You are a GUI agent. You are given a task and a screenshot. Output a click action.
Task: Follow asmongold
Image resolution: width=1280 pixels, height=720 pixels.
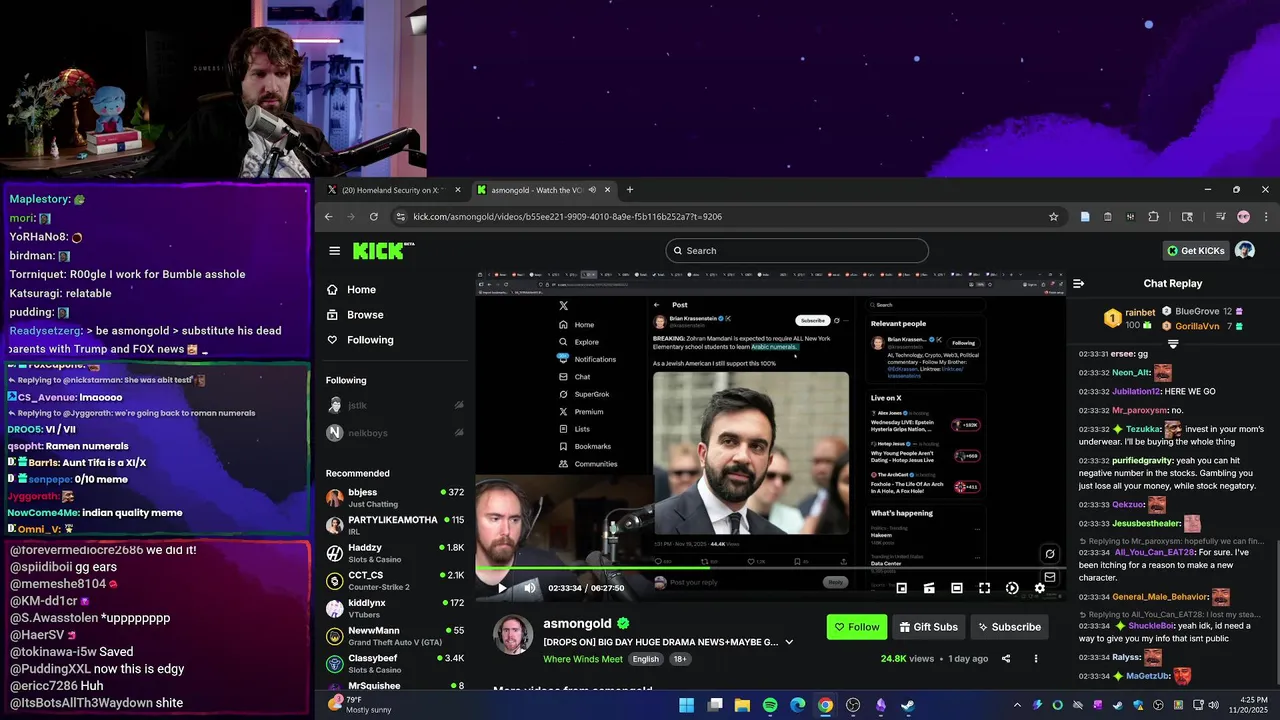tap(857, 627)
